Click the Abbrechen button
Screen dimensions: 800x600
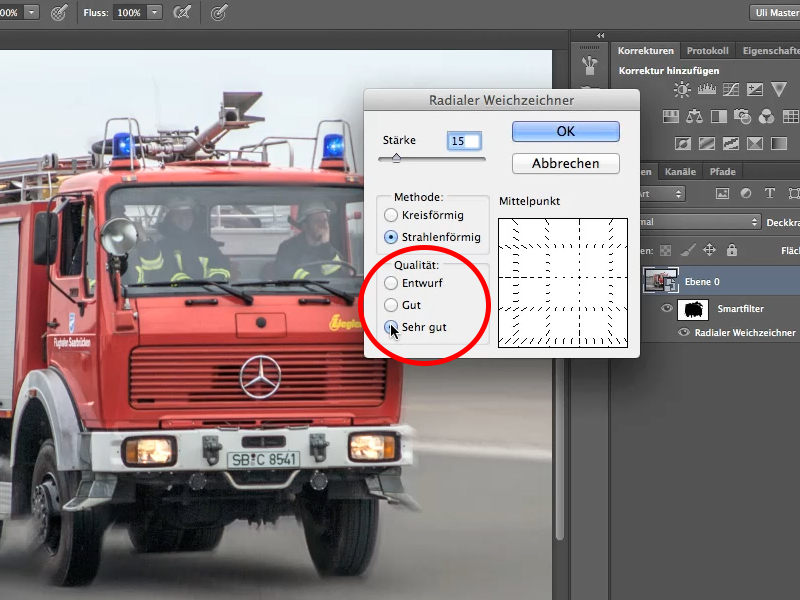click(566, 164)
